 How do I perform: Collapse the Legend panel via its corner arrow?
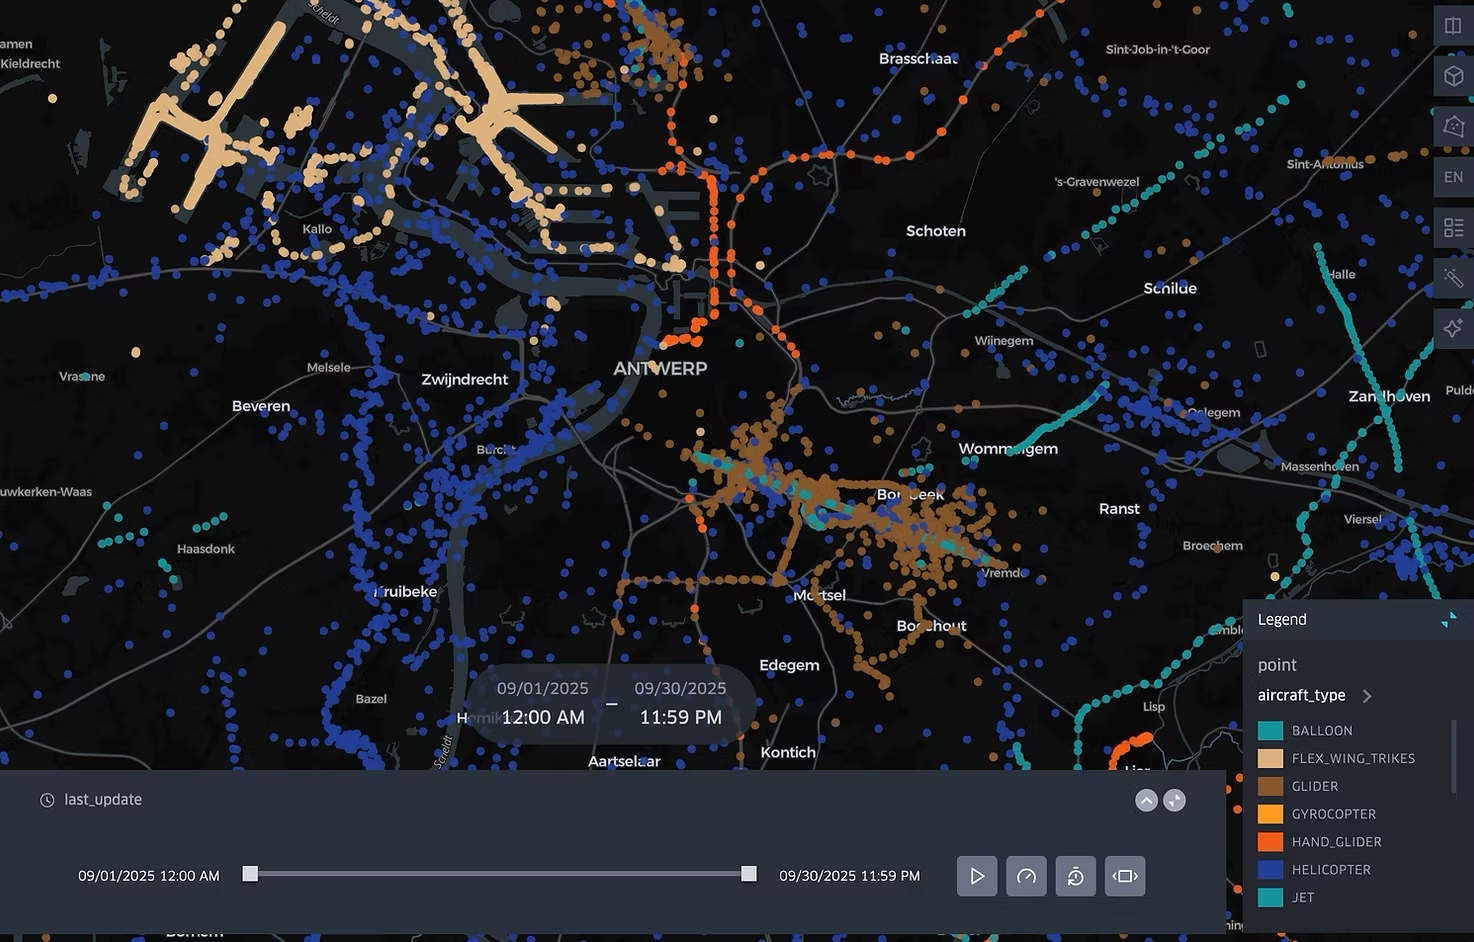pyautogui.click(x=1449, y=620)
